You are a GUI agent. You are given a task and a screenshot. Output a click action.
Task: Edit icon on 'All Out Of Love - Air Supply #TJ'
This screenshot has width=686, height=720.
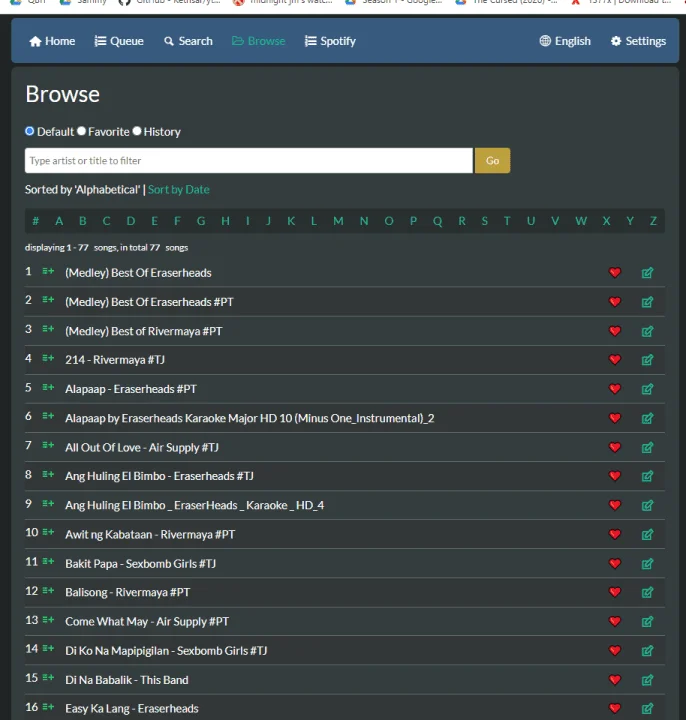[647, 447]
